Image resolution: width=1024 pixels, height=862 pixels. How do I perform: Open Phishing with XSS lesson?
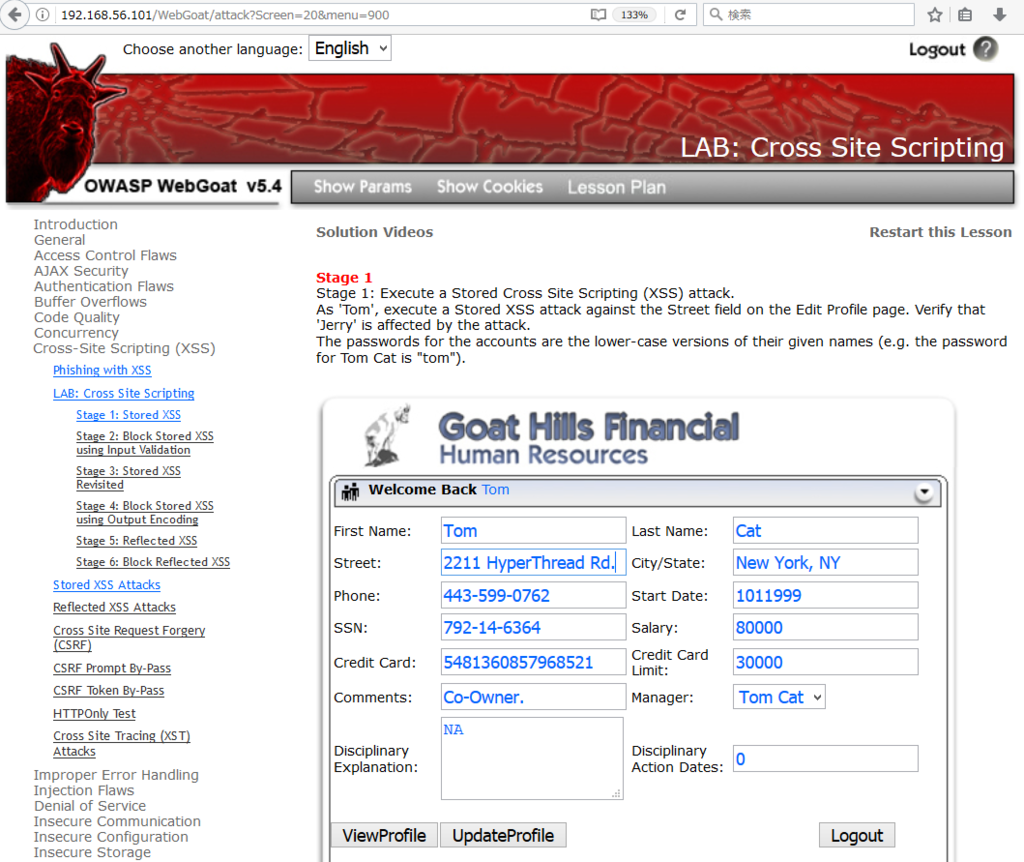tap(102, 370)
